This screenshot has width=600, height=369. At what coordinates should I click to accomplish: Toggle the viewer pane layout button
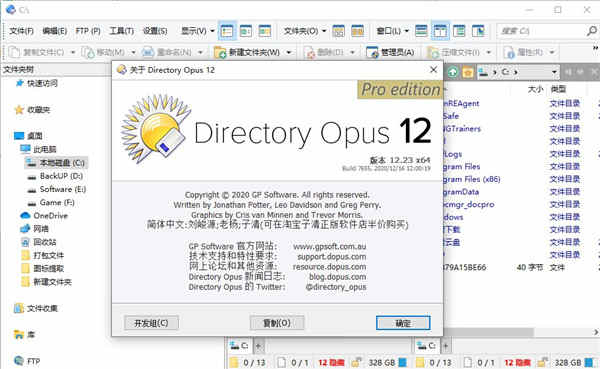point(478,31)
